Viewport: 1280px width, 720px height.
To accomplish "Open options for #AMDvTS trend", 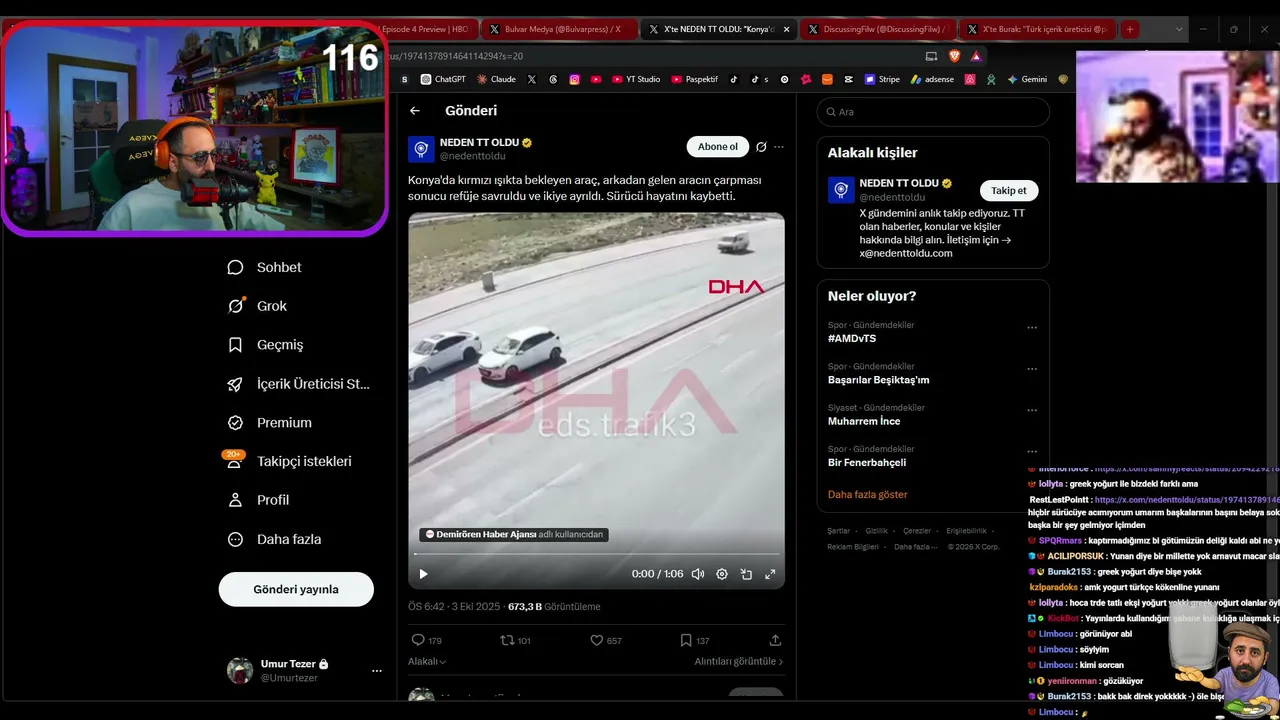I will click(1032, 327).
